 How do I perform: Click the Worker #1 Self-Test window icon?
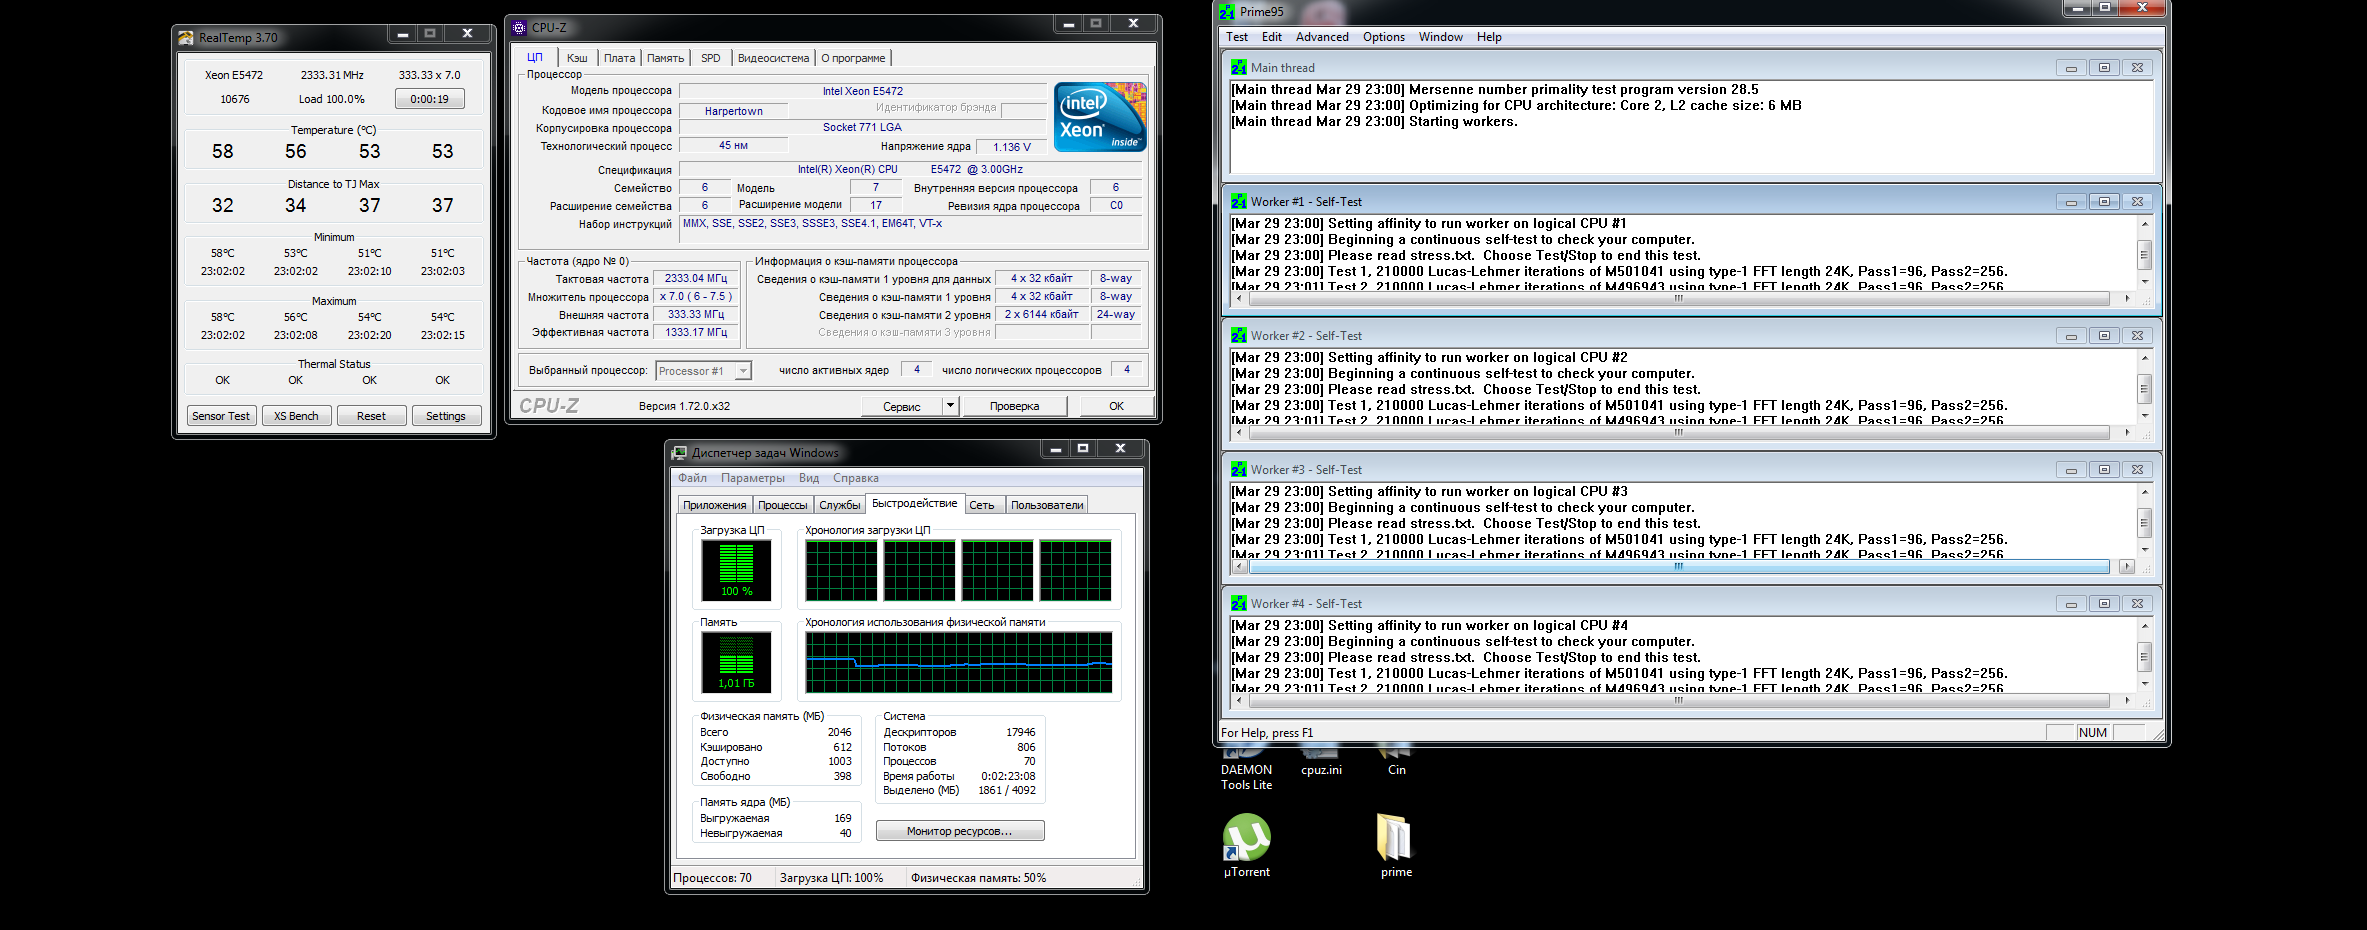[x=1239, y=202]
